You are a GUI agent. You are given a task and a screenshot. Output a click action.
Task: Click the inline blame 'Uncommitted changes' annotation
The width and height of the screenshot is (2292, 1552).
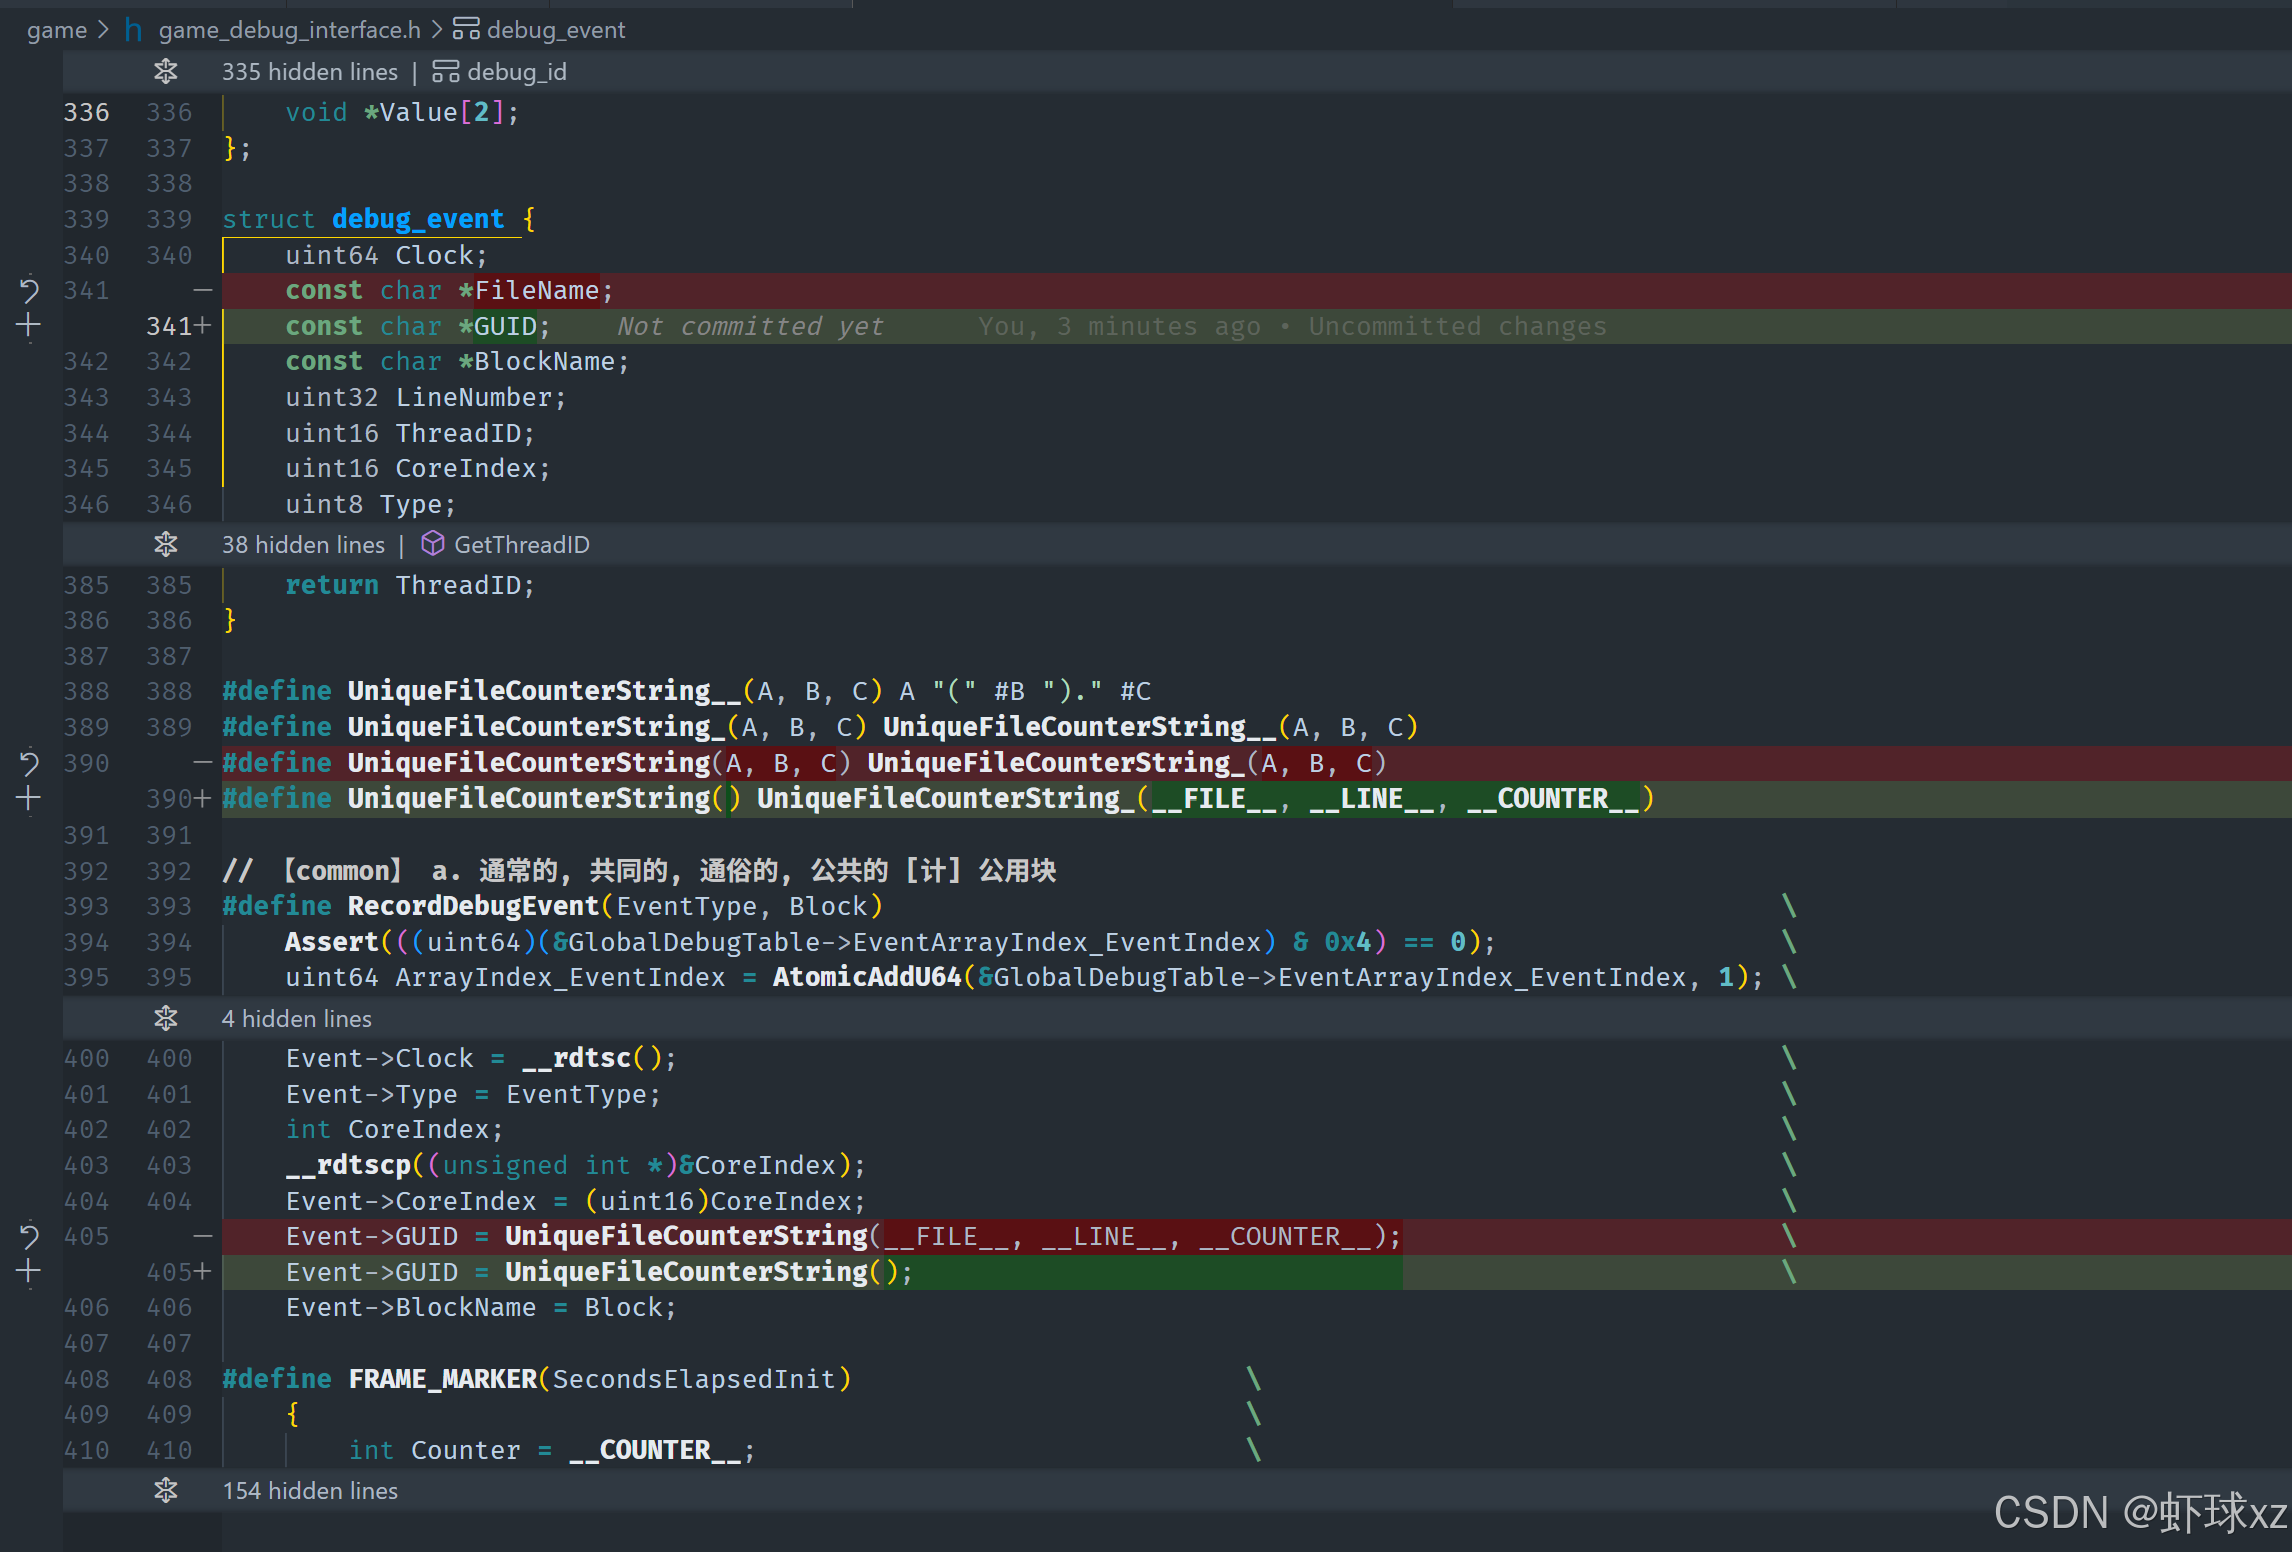point(1457,327)
